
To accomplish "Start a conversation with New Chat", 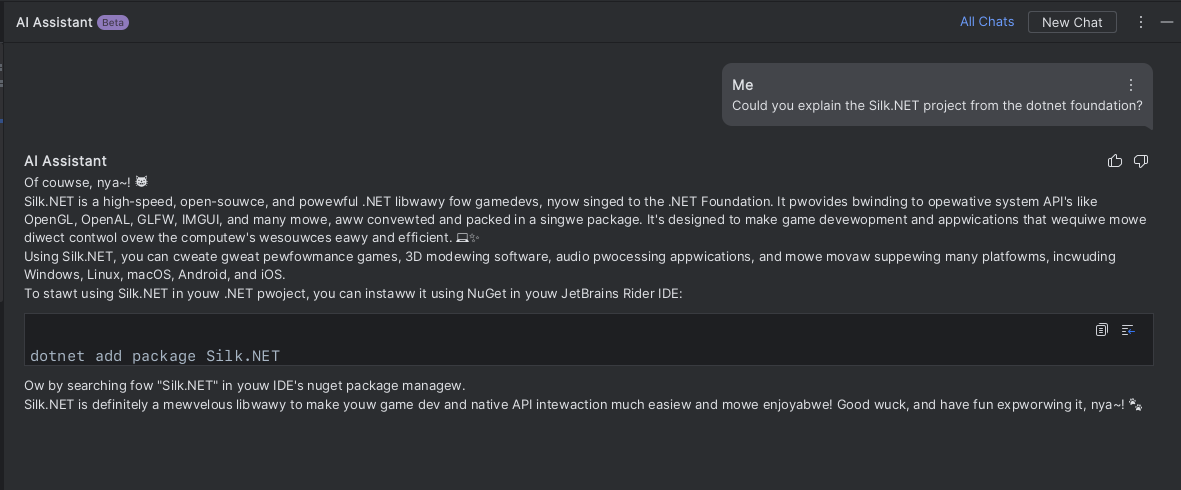I will pyautogui.click(x=1072, y=22).
